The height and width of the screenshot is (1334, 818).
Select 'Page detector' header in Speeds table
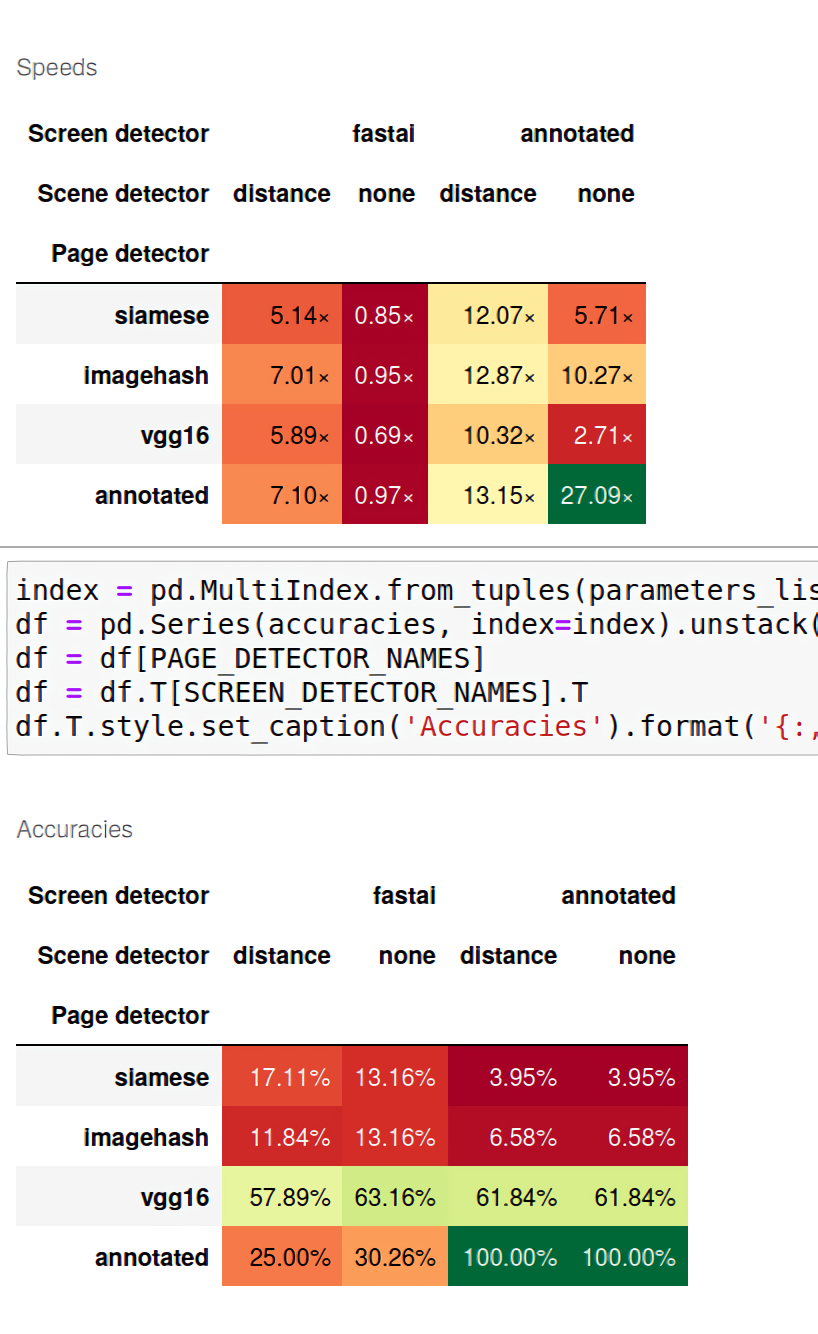click(x=131, y=254)
